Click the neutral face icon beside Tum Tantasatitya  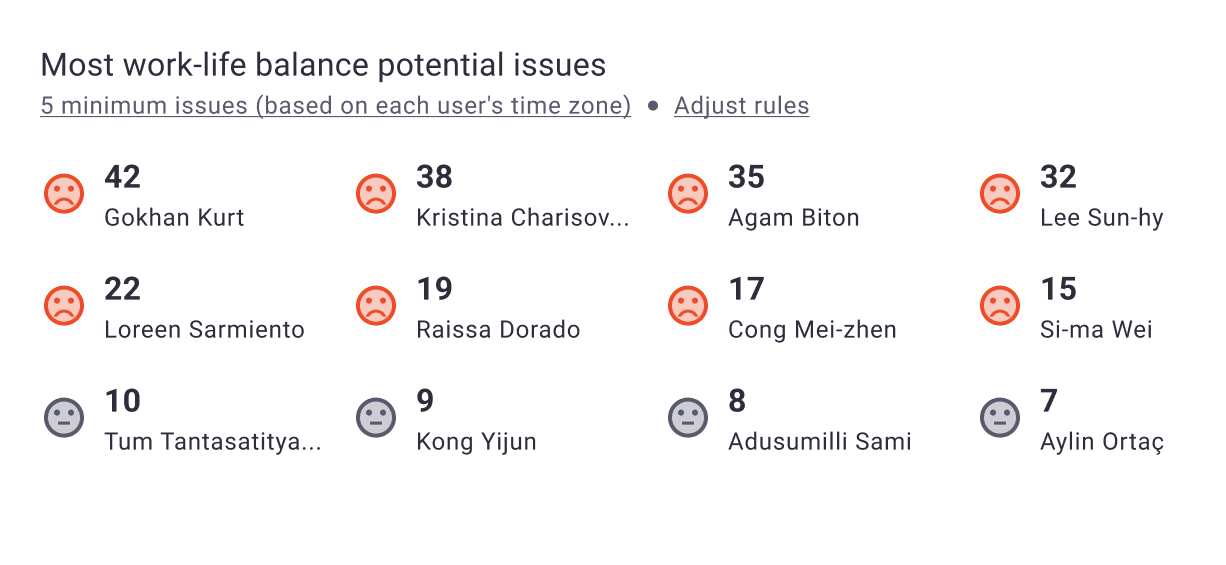64,417
